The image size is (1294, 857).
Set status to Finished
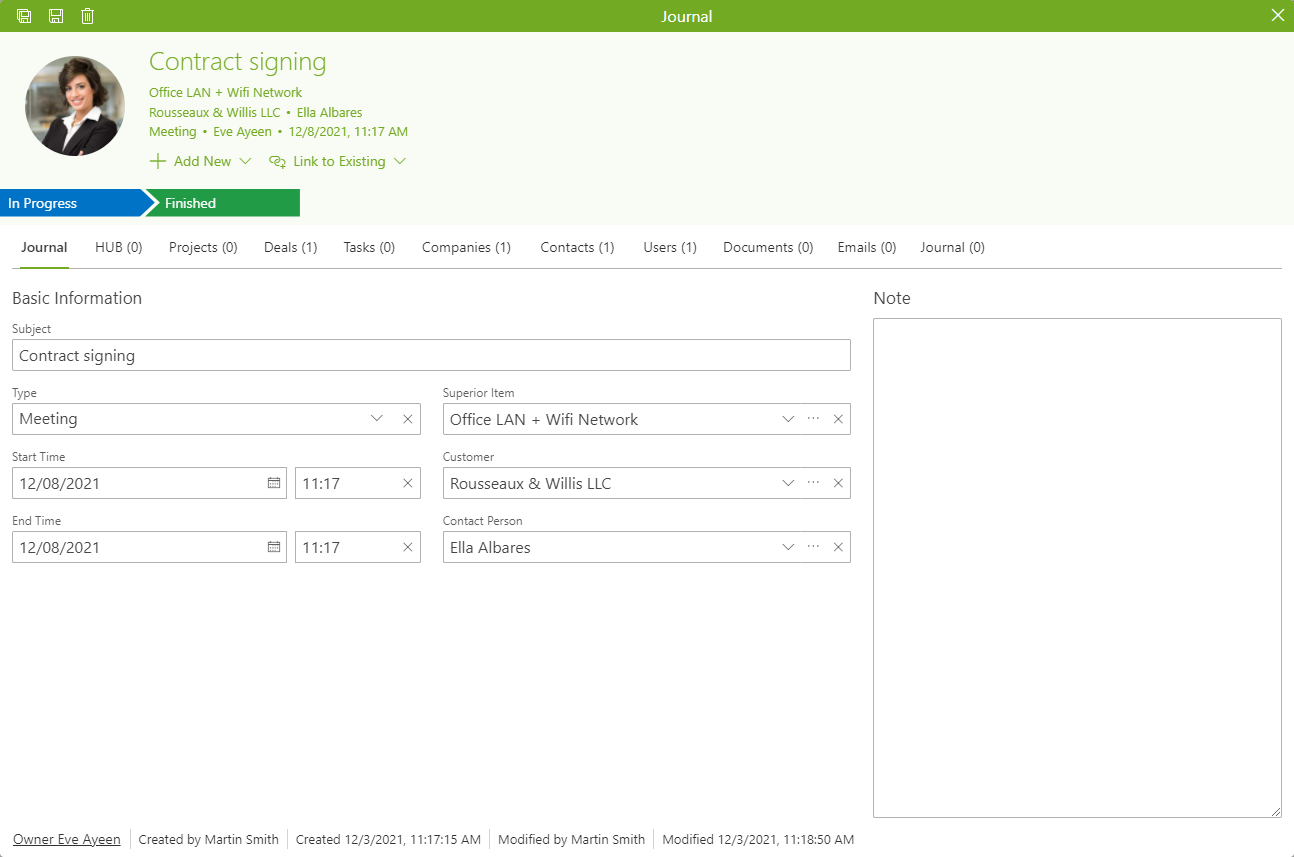click(x=222, y=203)
